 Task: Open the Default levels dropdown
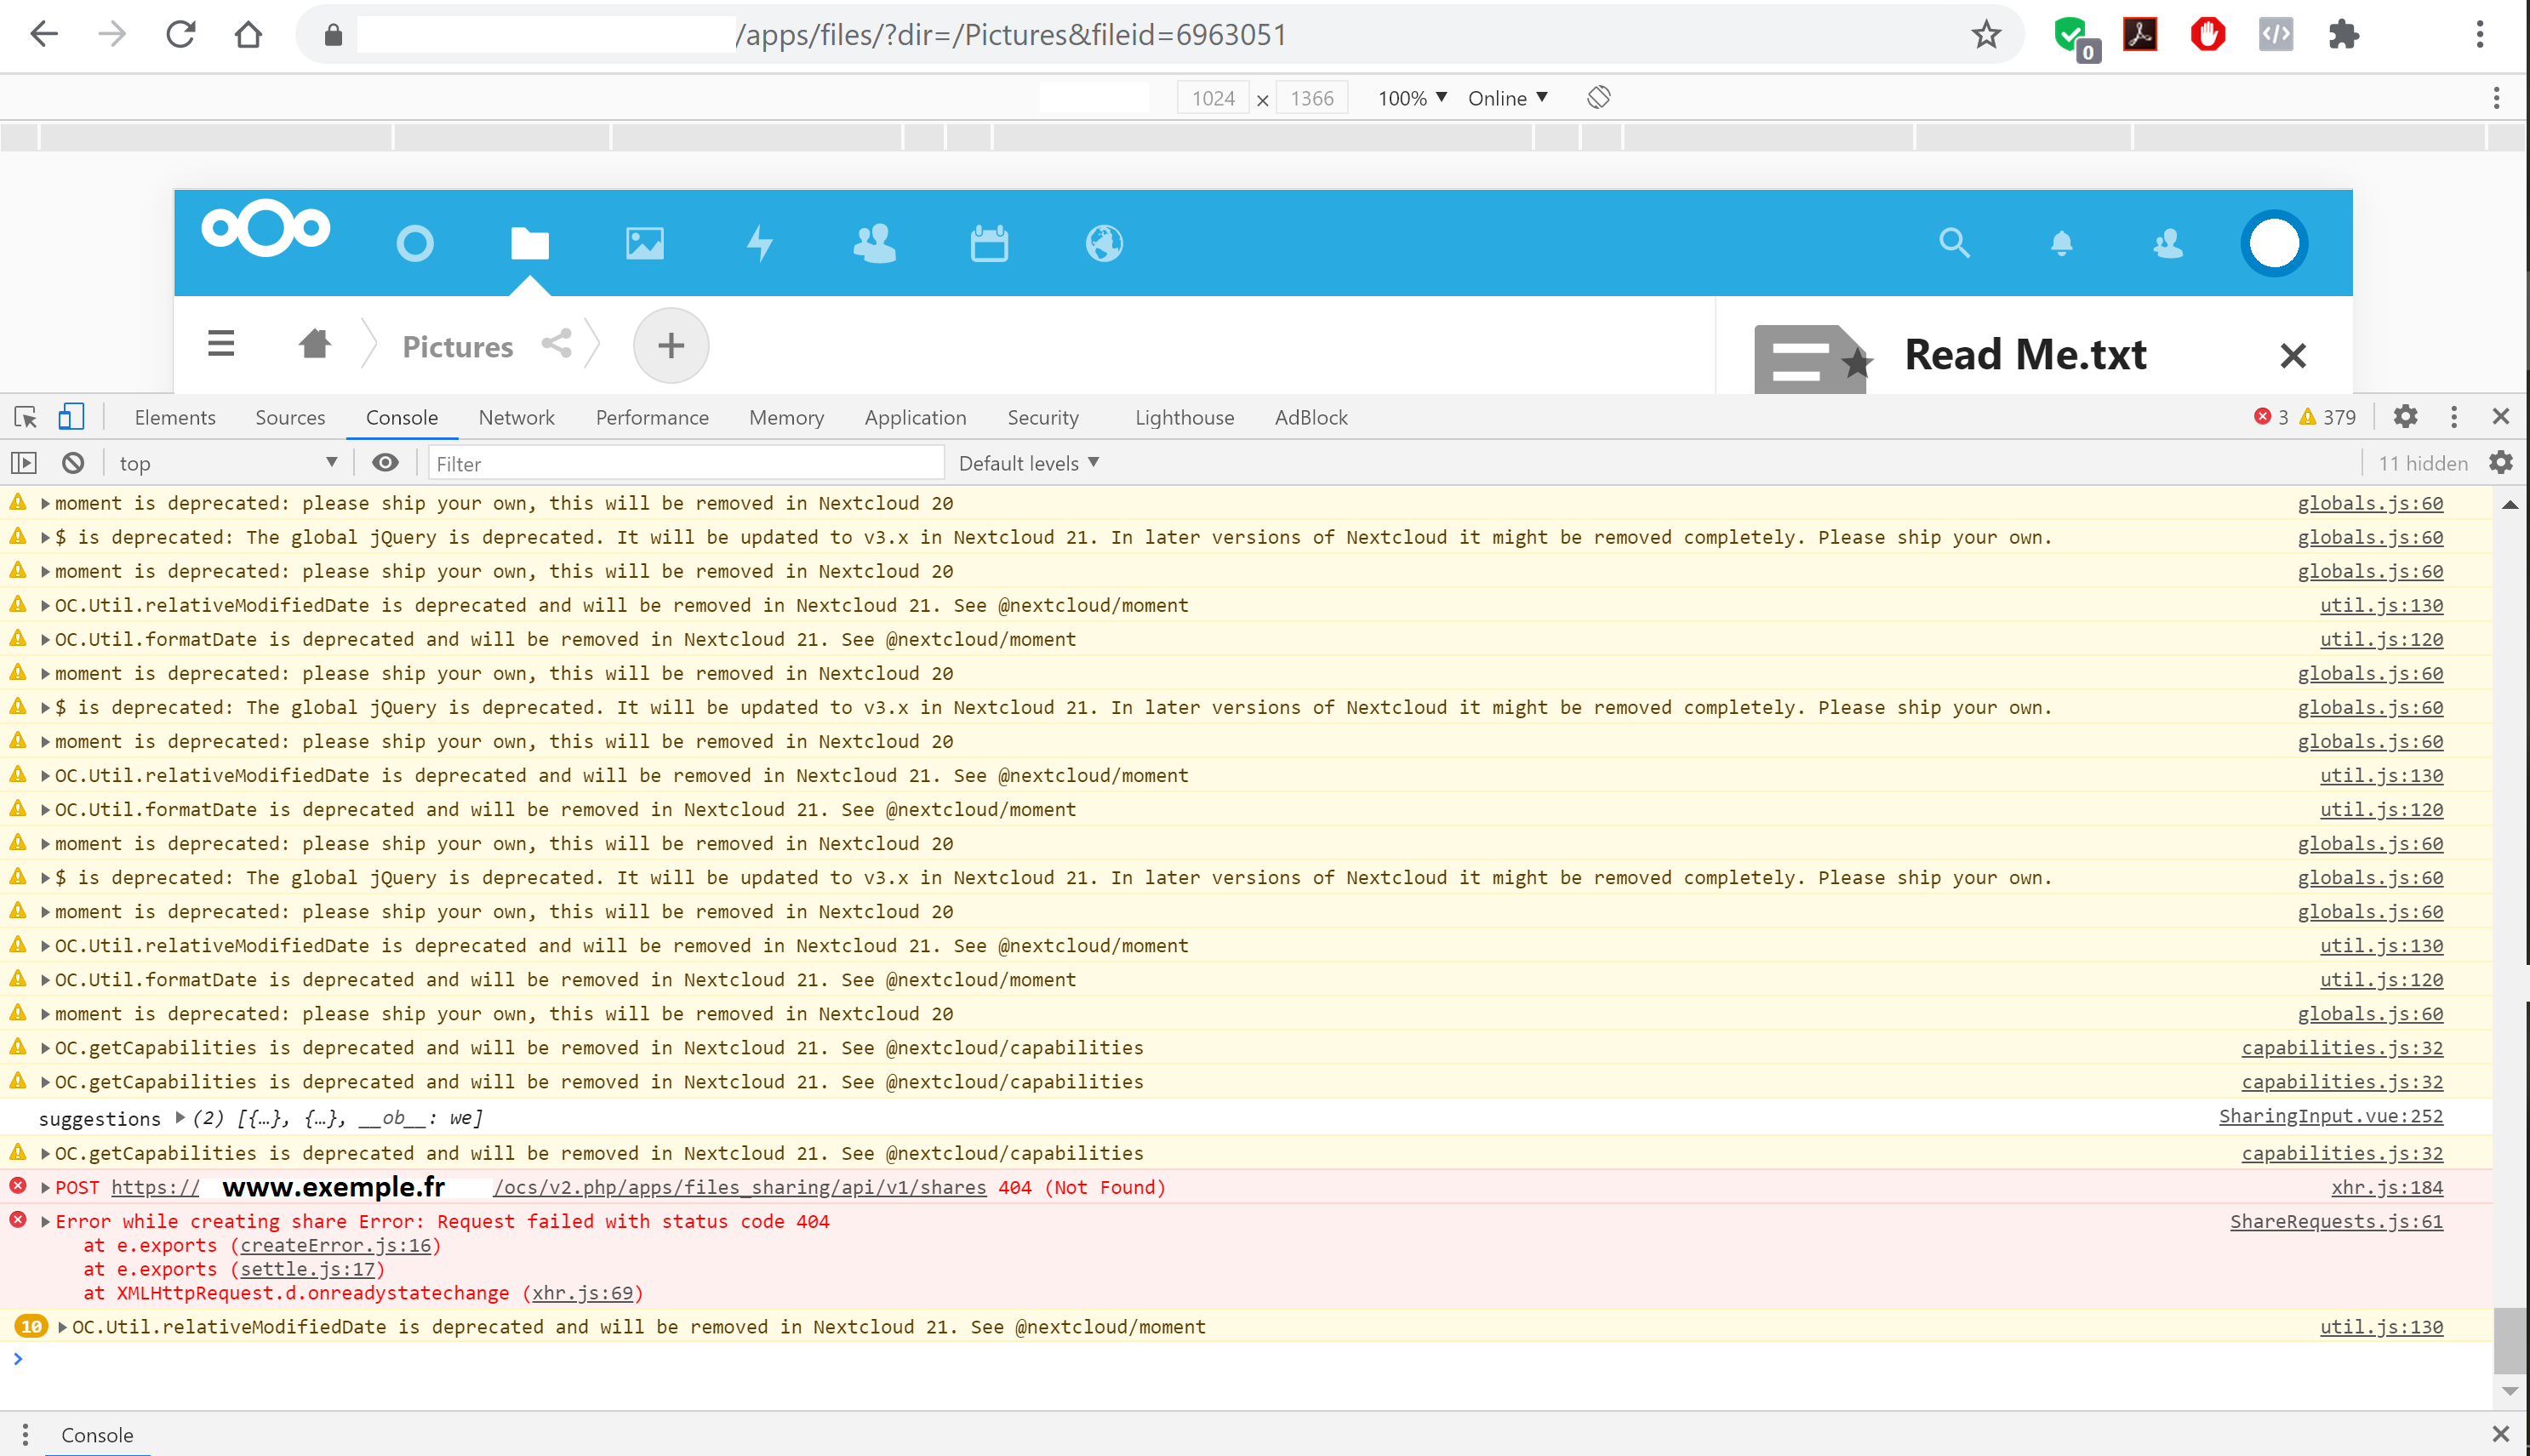click(x=1027, y=462)
